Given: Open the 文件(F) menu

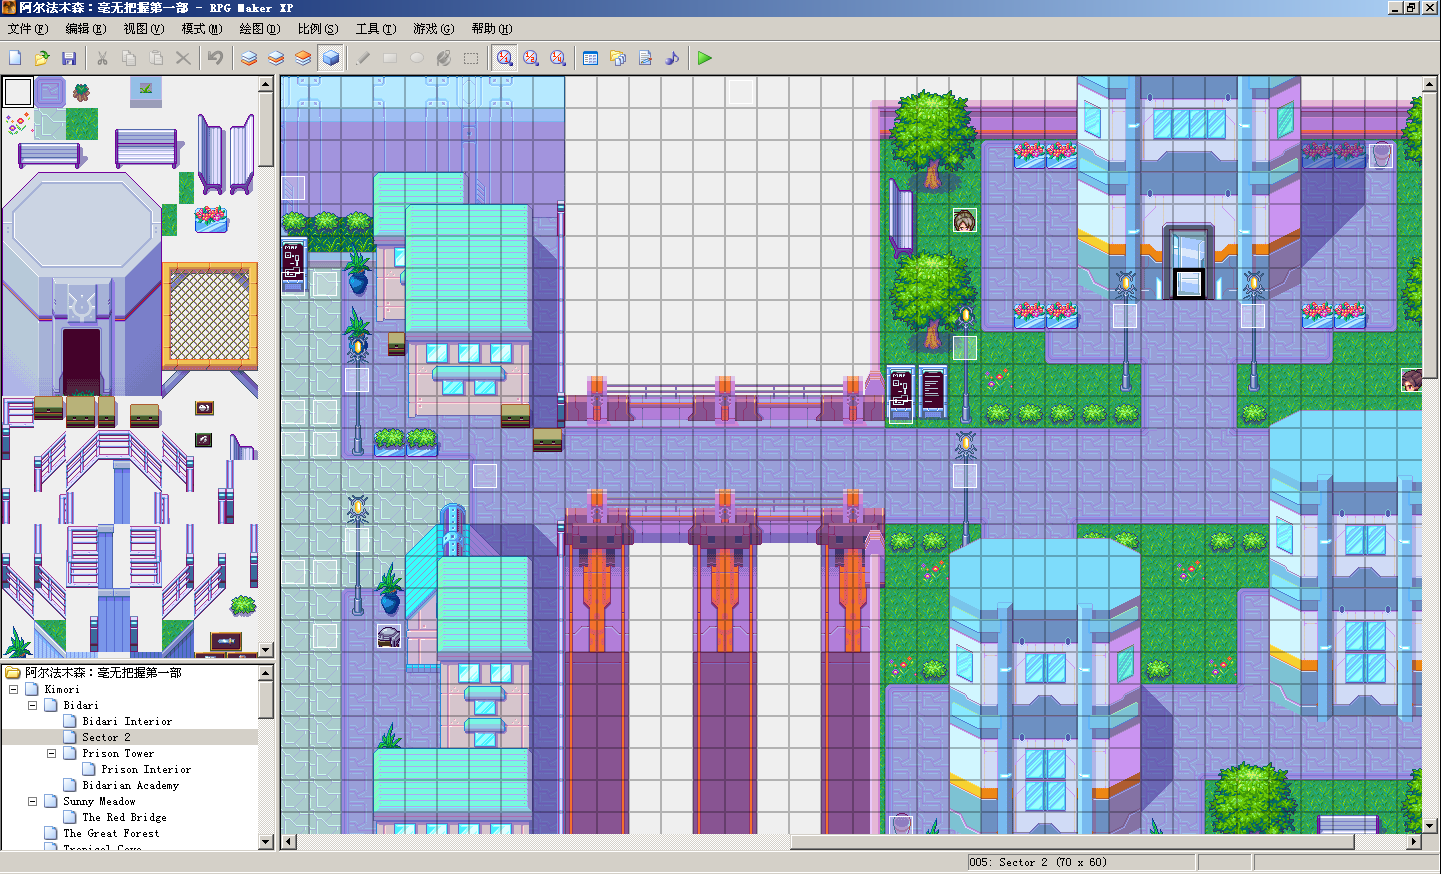Looking at the screenshot, I should 27,29.
